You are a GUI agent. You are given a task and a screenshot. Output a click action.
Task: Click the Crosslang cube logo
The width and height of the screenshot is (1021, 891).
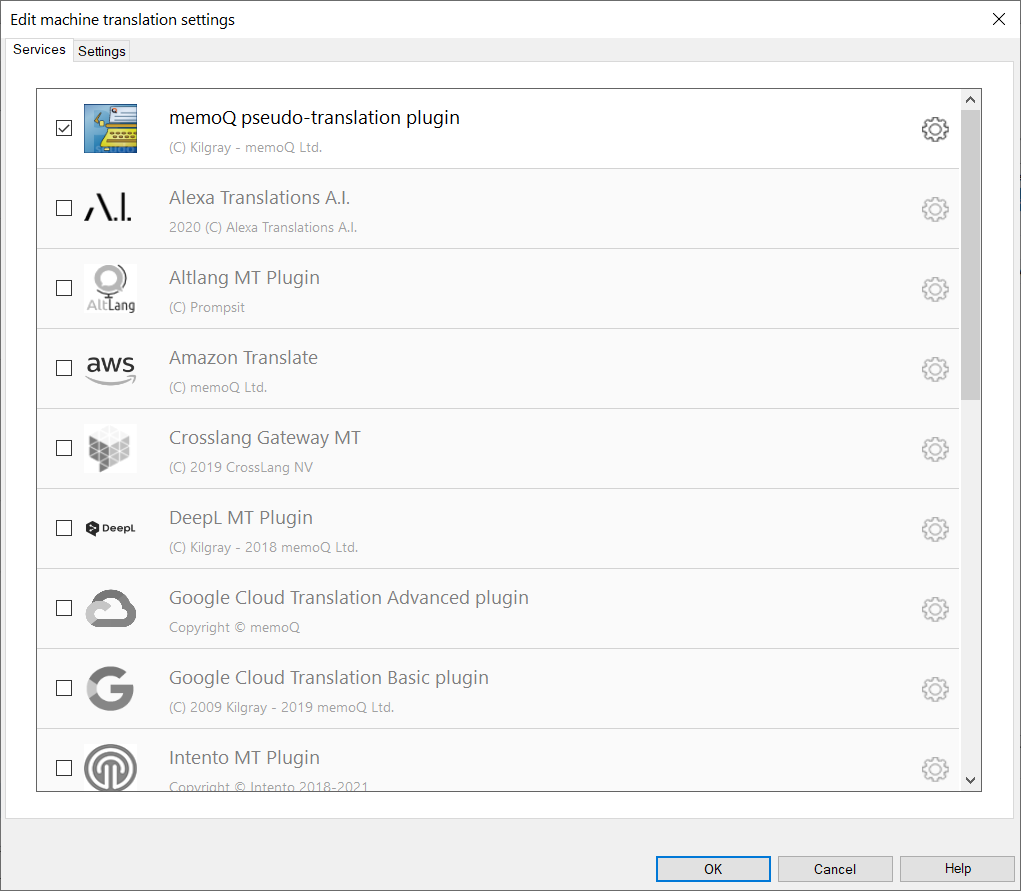point(111,448)
